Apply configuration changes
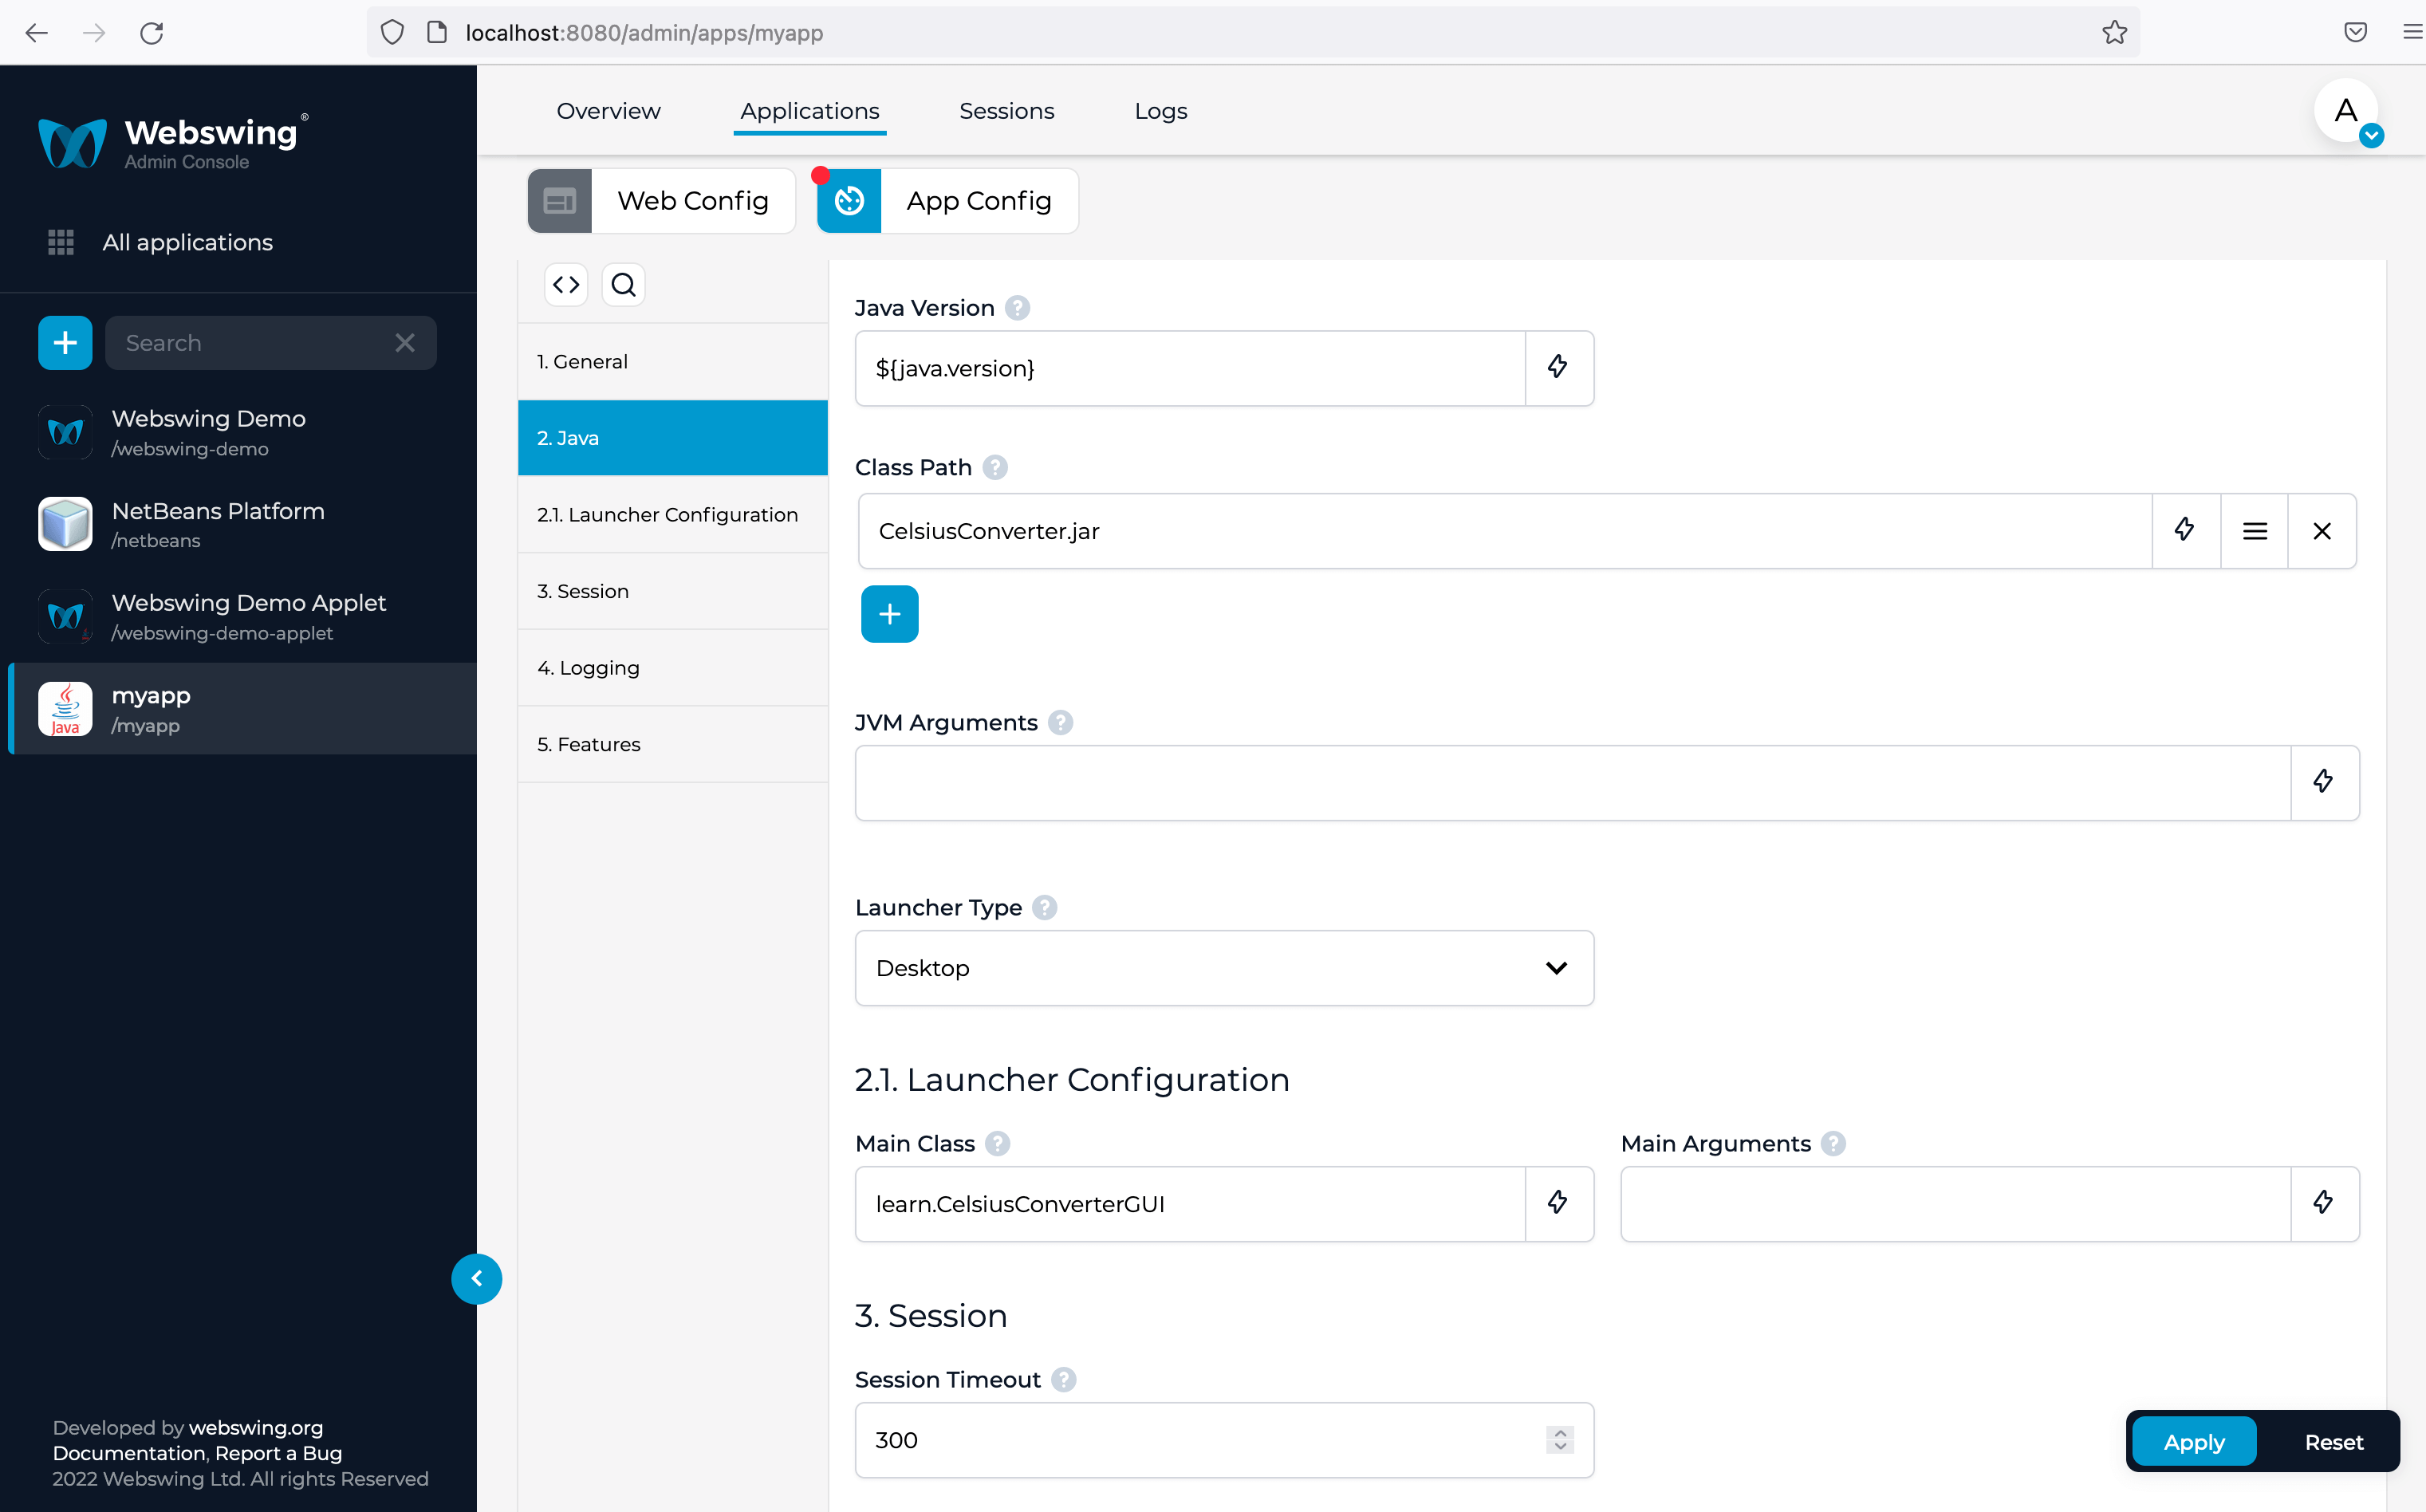The image size is (2426, 1512). pos(2194,1442)
